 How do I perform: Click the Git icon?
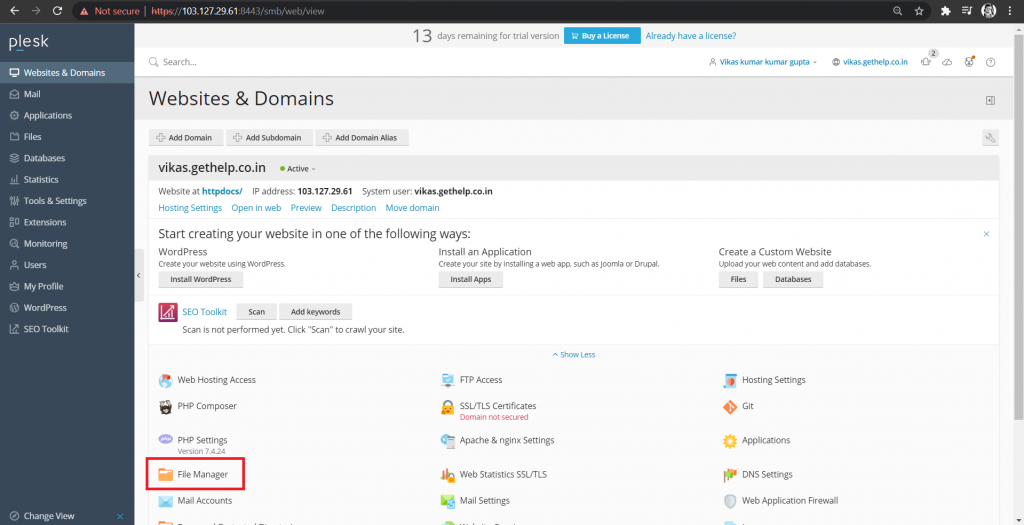[x=730, y=407]
